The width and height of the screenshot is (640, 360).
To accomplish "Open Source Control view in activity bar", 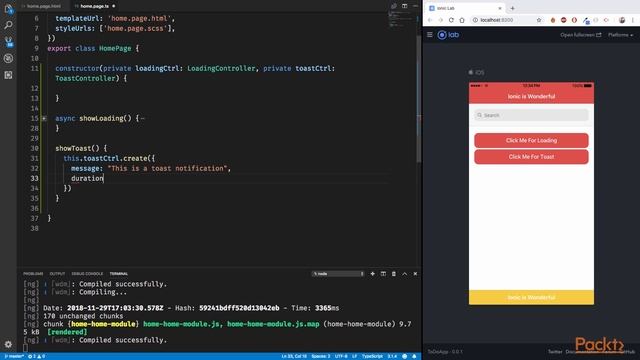I will [x=8, y=42].
